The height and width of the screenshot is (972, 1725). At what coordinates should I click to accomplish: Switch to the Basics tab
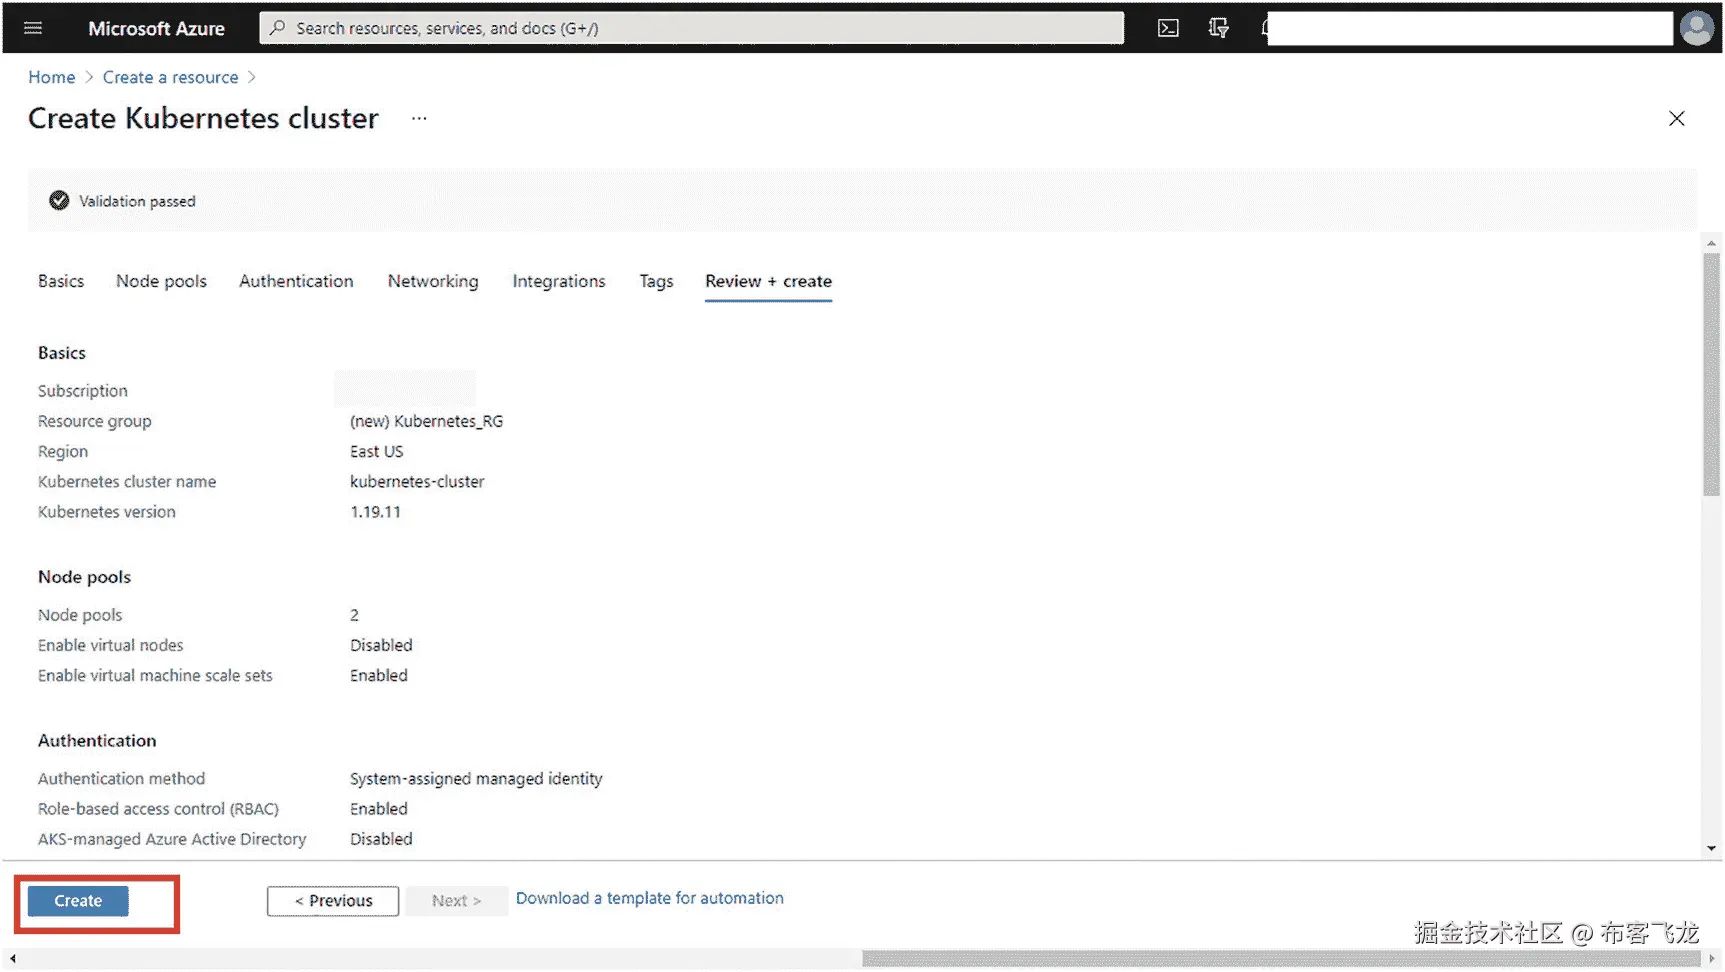[x=61, y=281]
